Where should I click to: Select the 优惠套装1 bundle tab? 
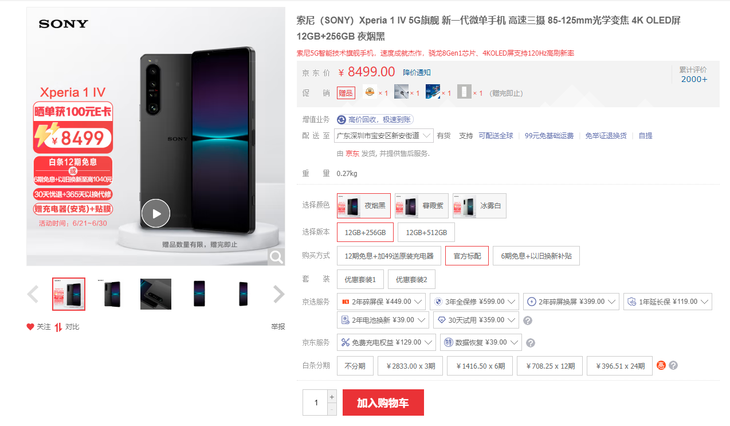360,279
